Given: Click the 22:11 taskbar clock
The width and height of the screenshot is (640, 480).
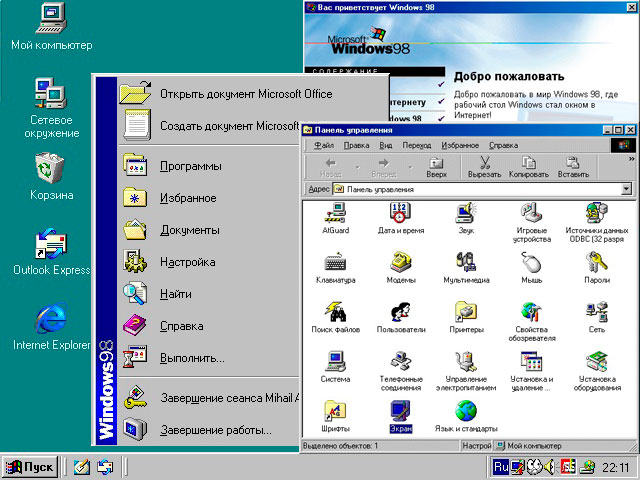Looking at the screenshot, I should (x=616, y=467).
